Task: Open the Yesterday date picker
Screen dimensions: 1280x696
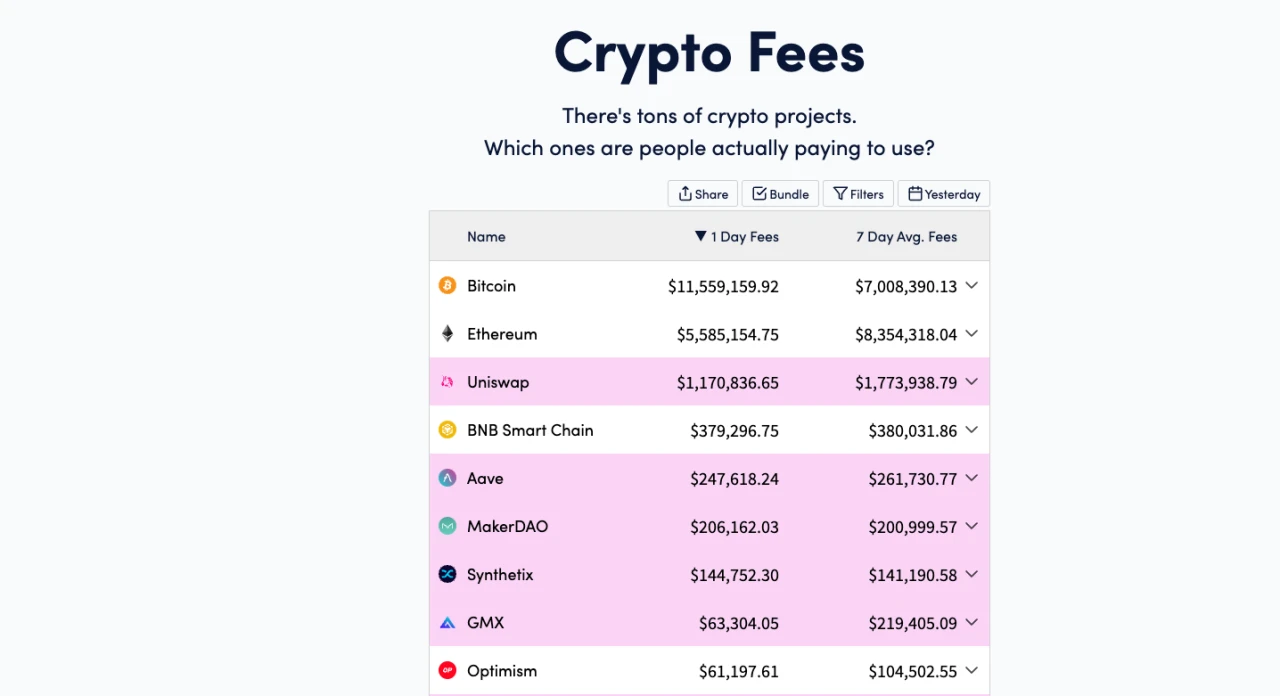Action: tap(943, 194)
